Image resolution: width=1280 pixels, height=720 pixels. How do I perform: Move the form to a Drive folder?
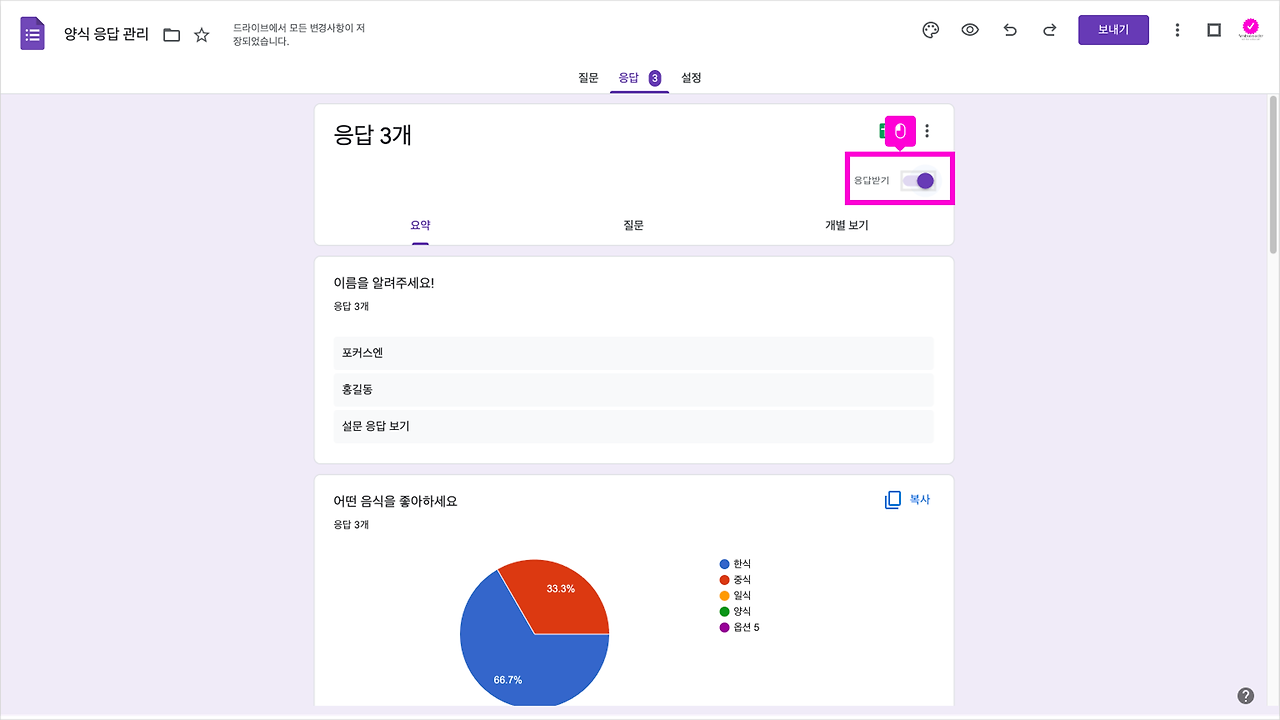tap(171, 33)
